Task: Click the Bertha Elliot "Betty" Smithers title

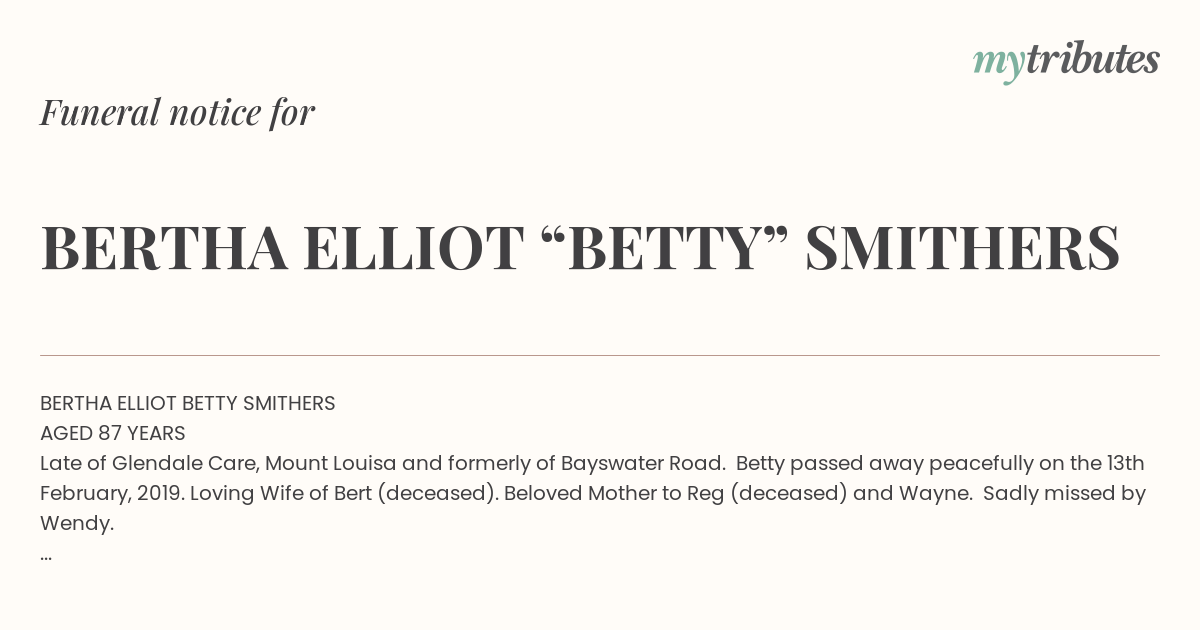Action: click(x=580, y=248)
